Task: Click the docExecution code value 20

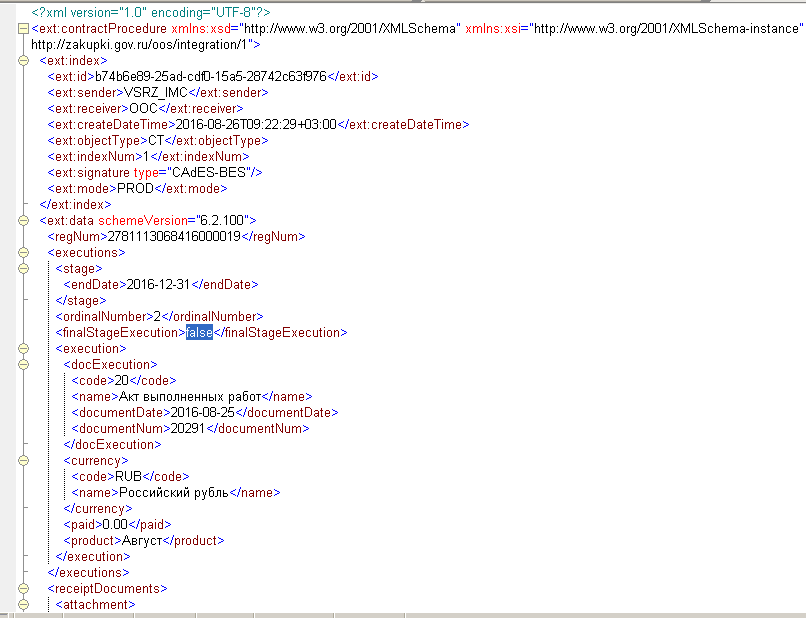Action: 121,380
